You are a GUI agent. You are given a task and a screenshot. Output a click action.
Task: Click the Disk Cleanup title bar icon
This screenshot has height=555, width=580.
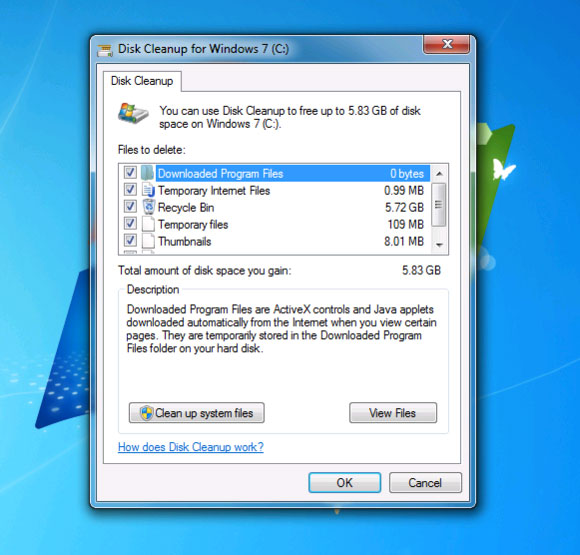[105, 50]
